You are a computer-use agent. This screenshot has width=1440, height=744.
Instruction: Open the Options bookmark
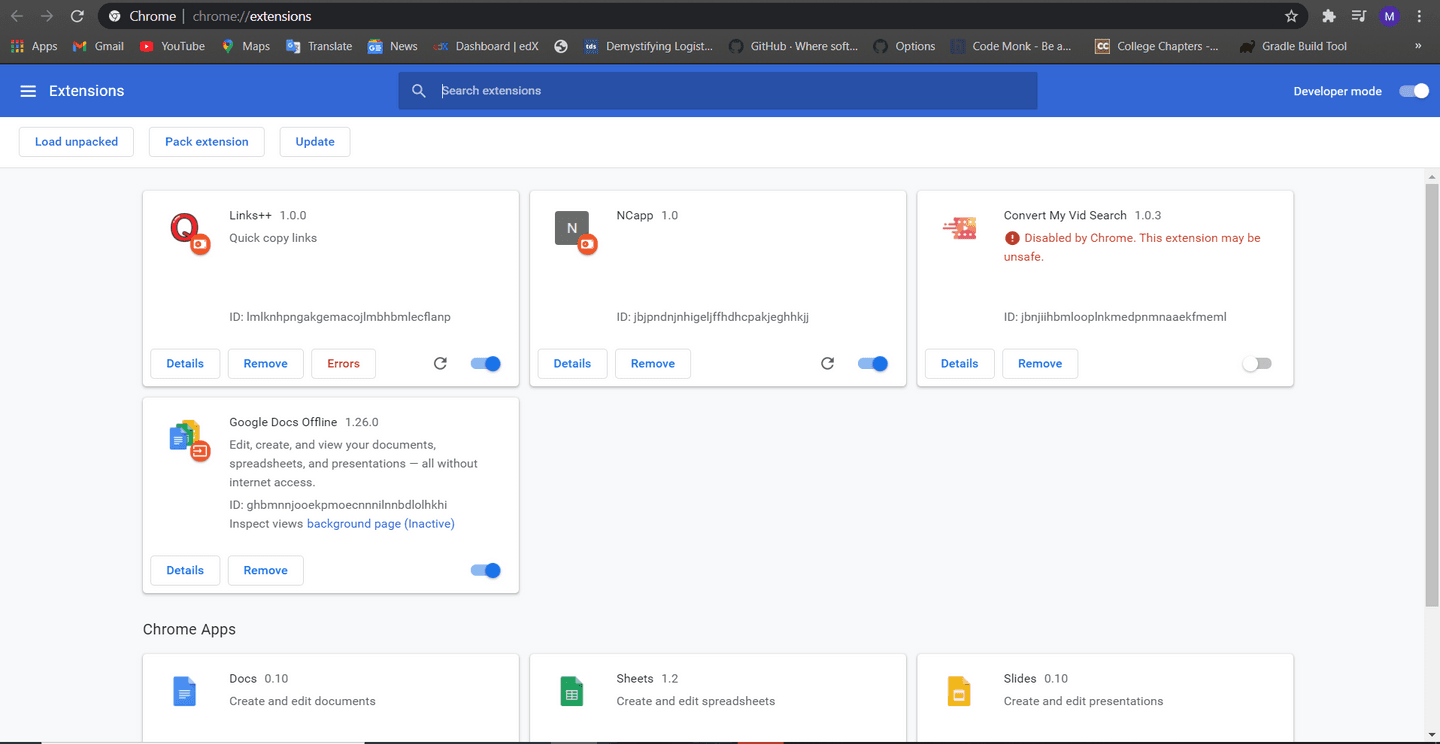click(x=904, y=46)
